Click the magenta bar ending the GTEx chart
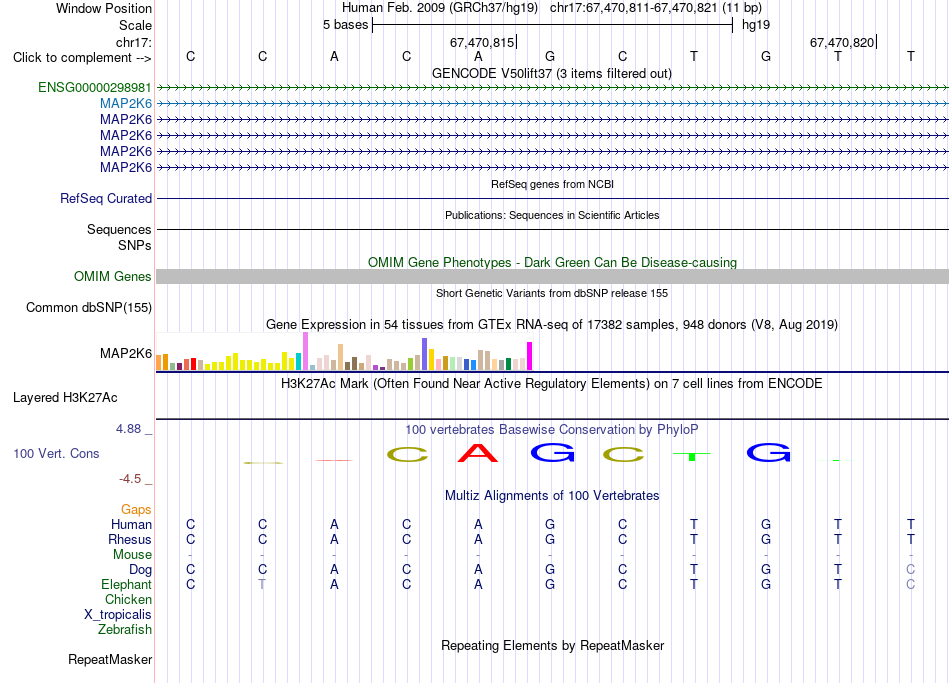950x683 pixels. pos(530,356)
